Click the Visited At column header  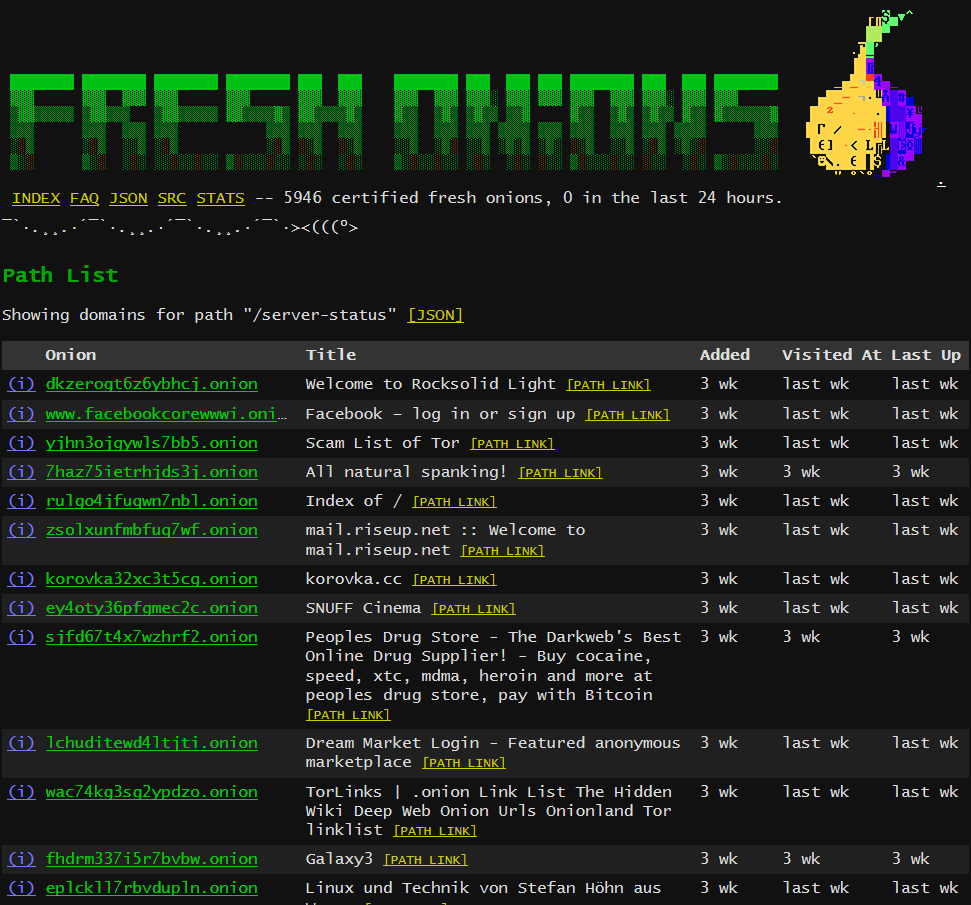tap(831, 355)
